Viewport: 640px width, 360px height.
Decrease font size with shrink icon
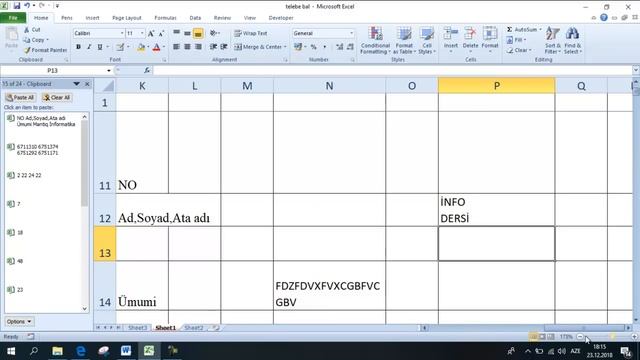tap(161, 33)
